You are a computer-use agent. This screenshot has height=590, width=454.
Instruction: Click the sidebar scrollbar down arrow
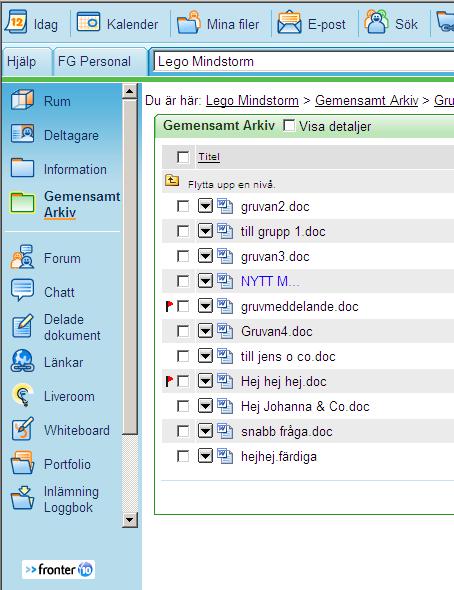(x=129, y=520)
